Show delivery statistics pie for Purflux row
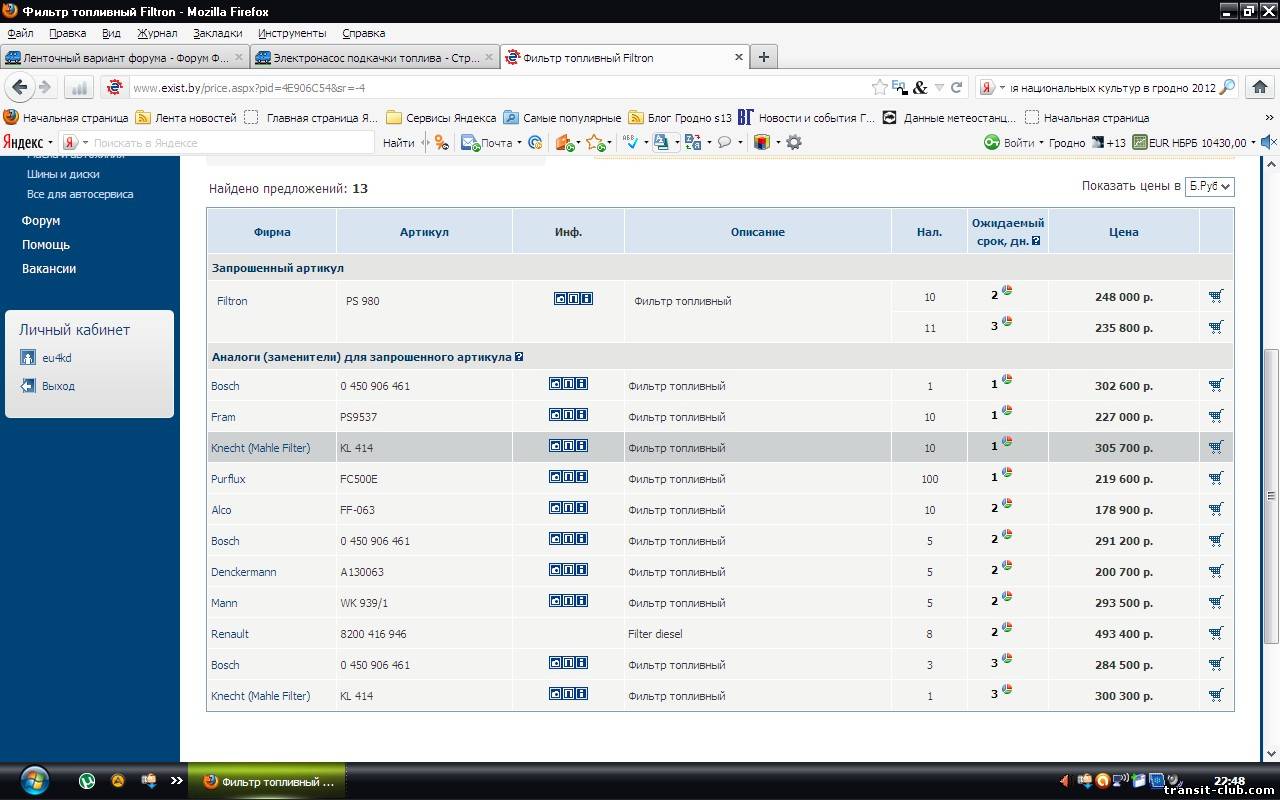Viewport: 1280px width, 800px height. (1007, 473)
